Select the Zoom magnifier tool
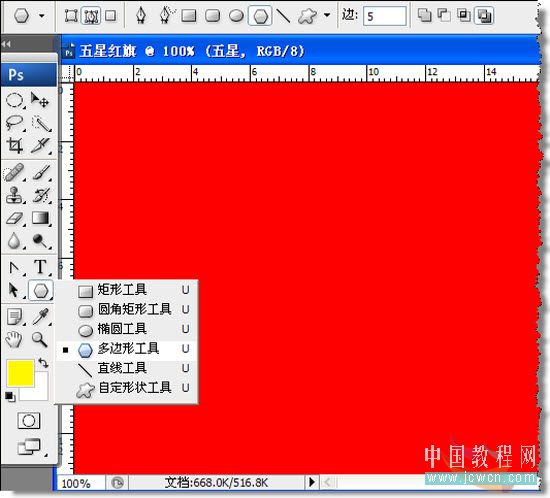 pos(40,339)
